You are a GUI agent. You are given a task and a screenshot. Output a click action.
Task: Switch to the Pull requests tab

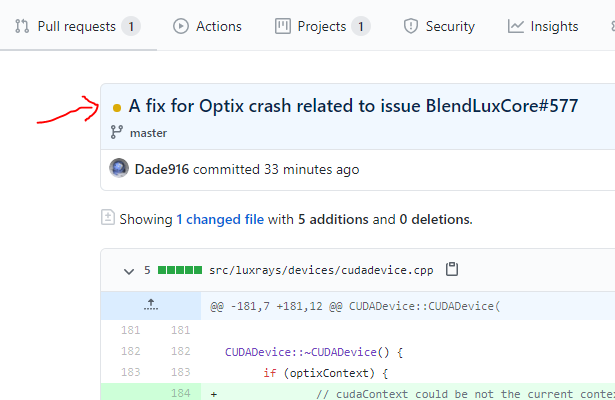pos(76,27)
